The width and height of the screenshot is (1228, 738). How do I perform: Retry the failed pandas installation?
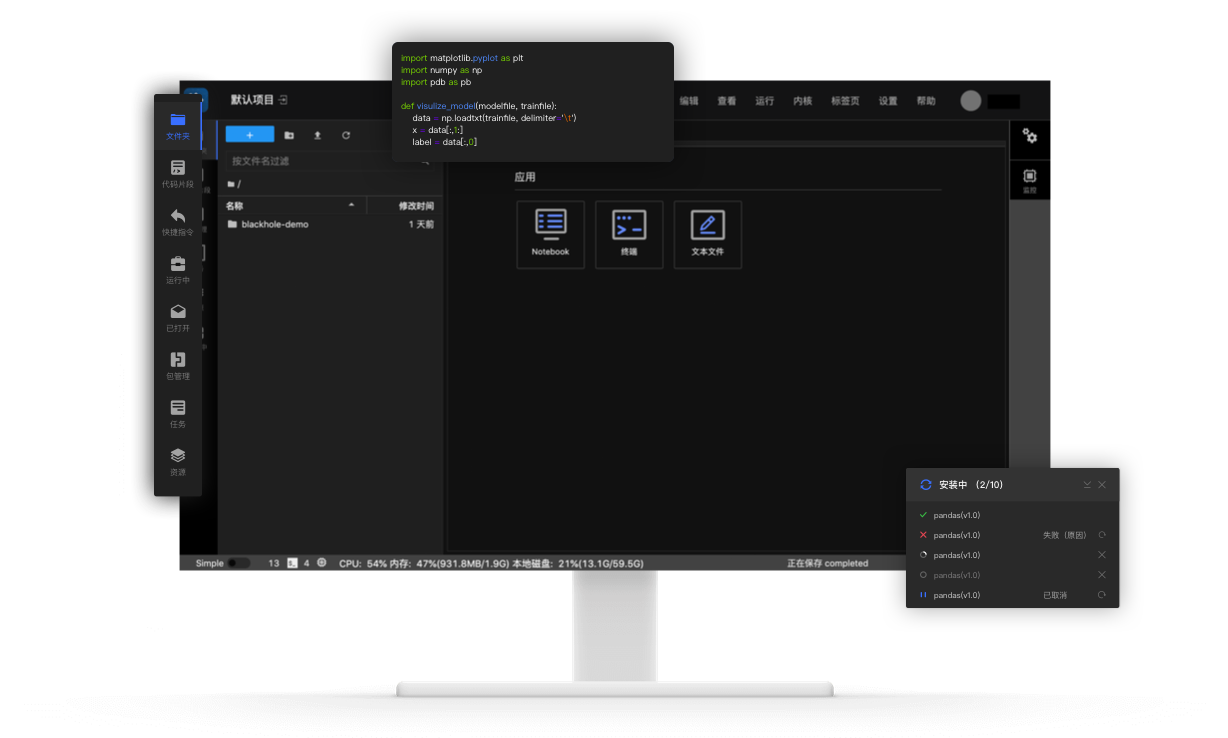[1101, 535]
